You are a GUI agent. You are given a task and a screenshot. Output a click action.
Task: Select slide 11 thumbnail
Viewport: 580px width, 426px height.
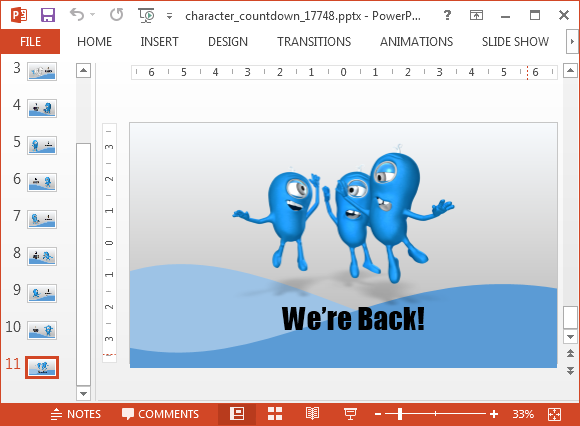(42, 367)
